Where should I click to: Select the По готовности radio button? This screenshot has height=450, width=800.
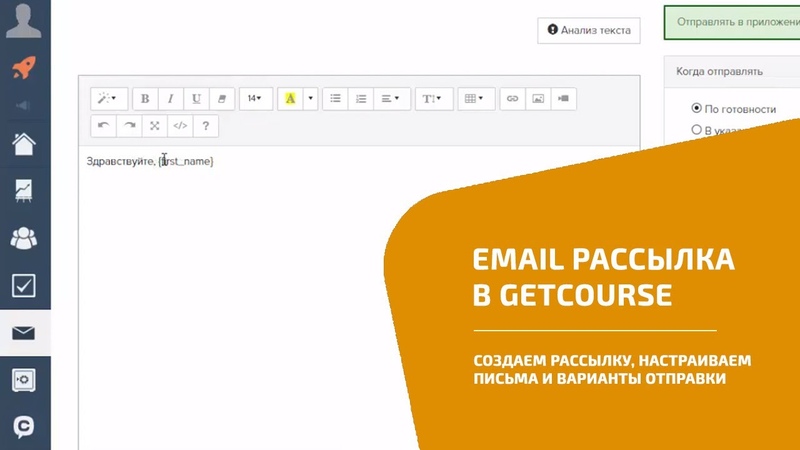696,108
